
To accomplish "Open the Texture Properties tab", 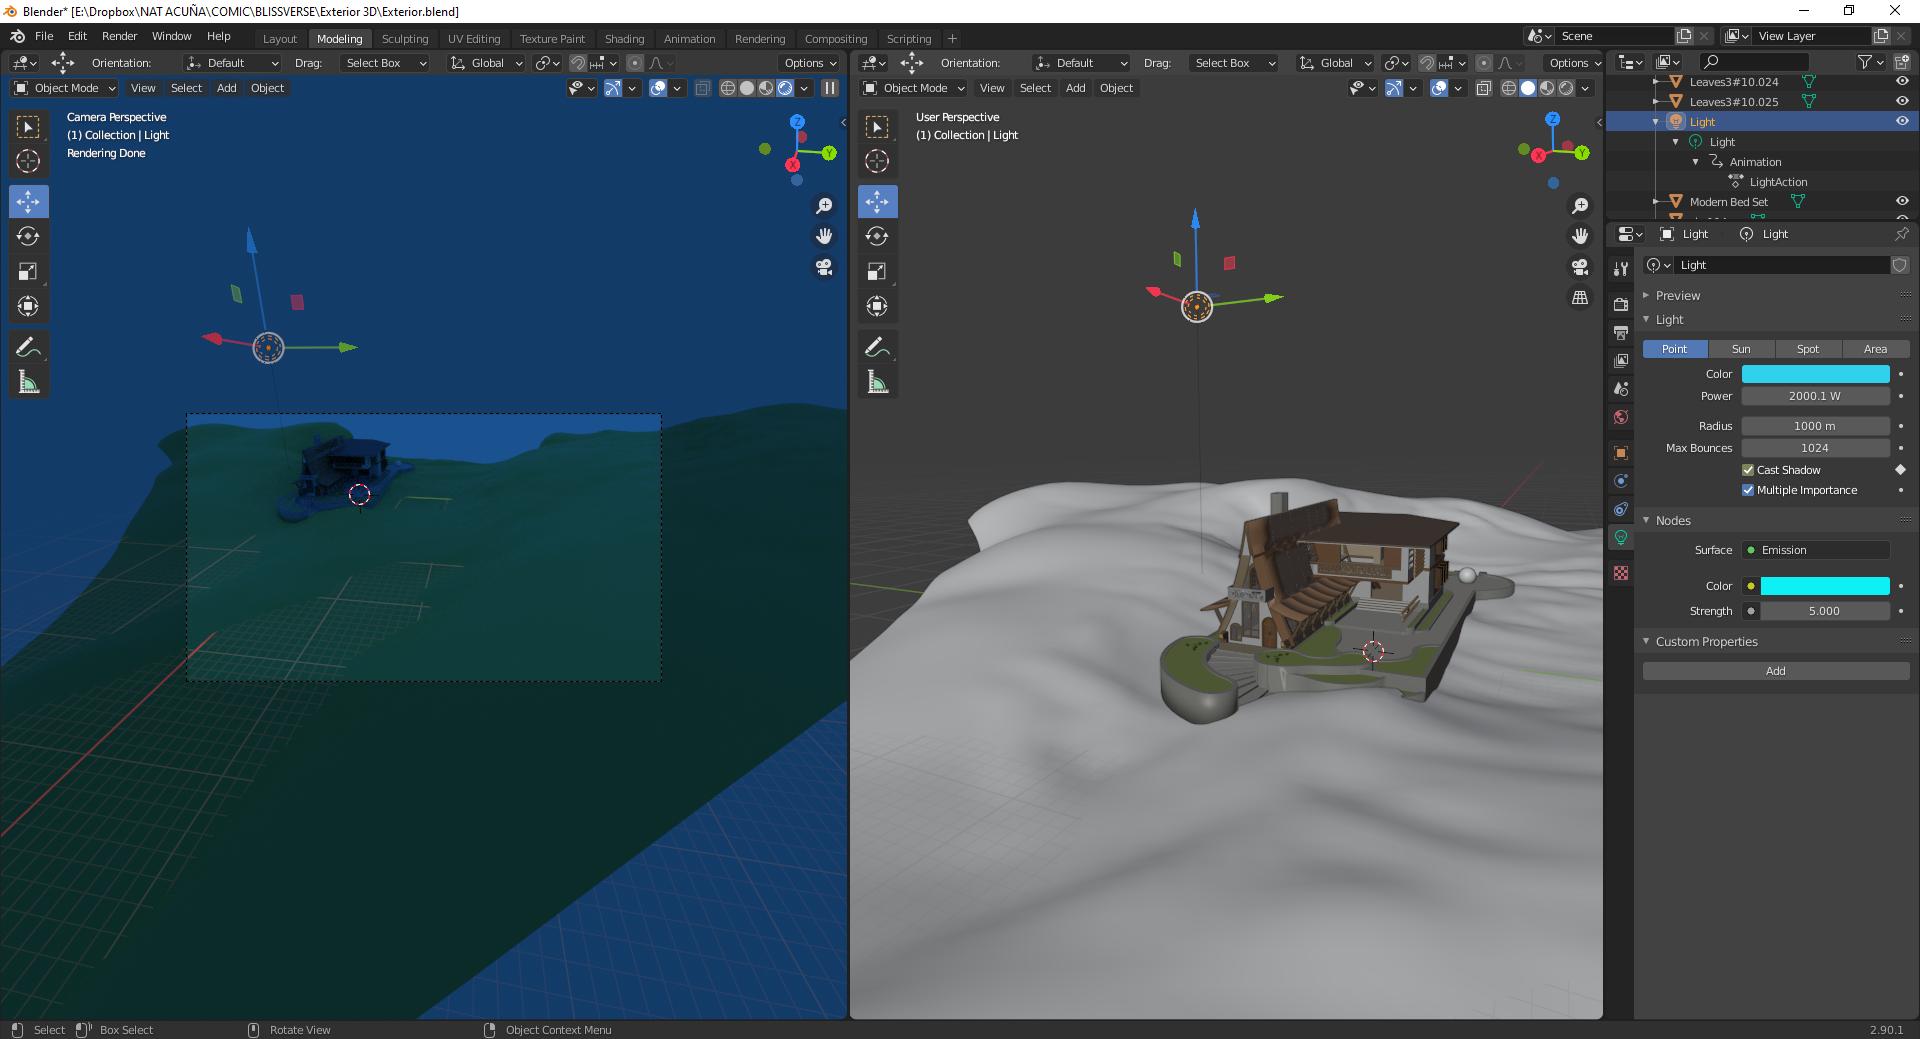I will coord(1621,573).
